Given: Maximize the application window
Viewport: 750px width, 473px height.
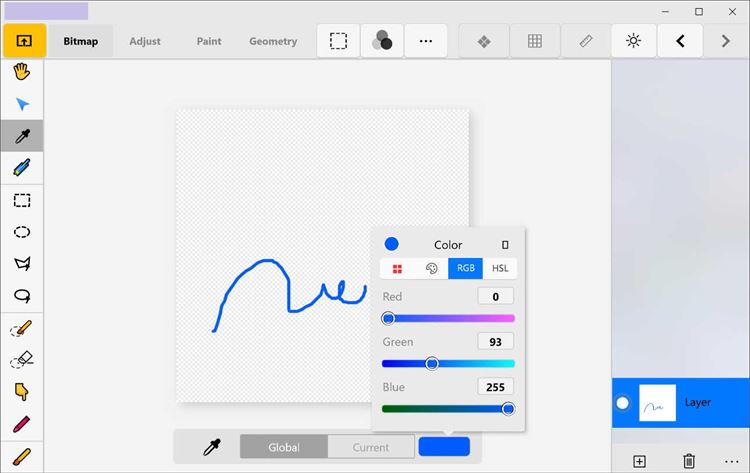Looking at the screenshot, I should (699, 12).
